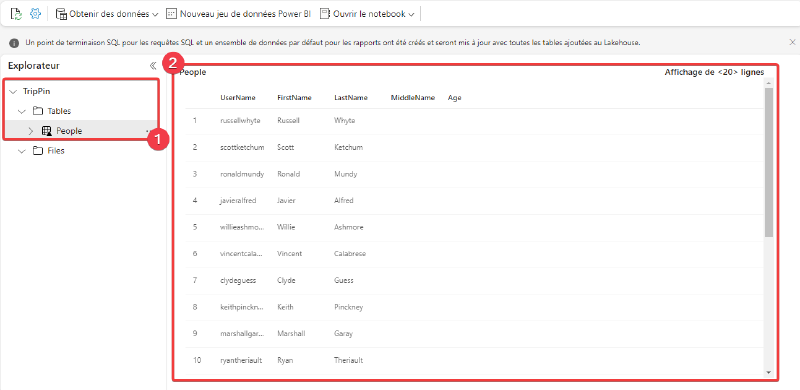The image size is (800, 390).
Task: Click the russellwhyte username cell
Action: pos(240,121)
